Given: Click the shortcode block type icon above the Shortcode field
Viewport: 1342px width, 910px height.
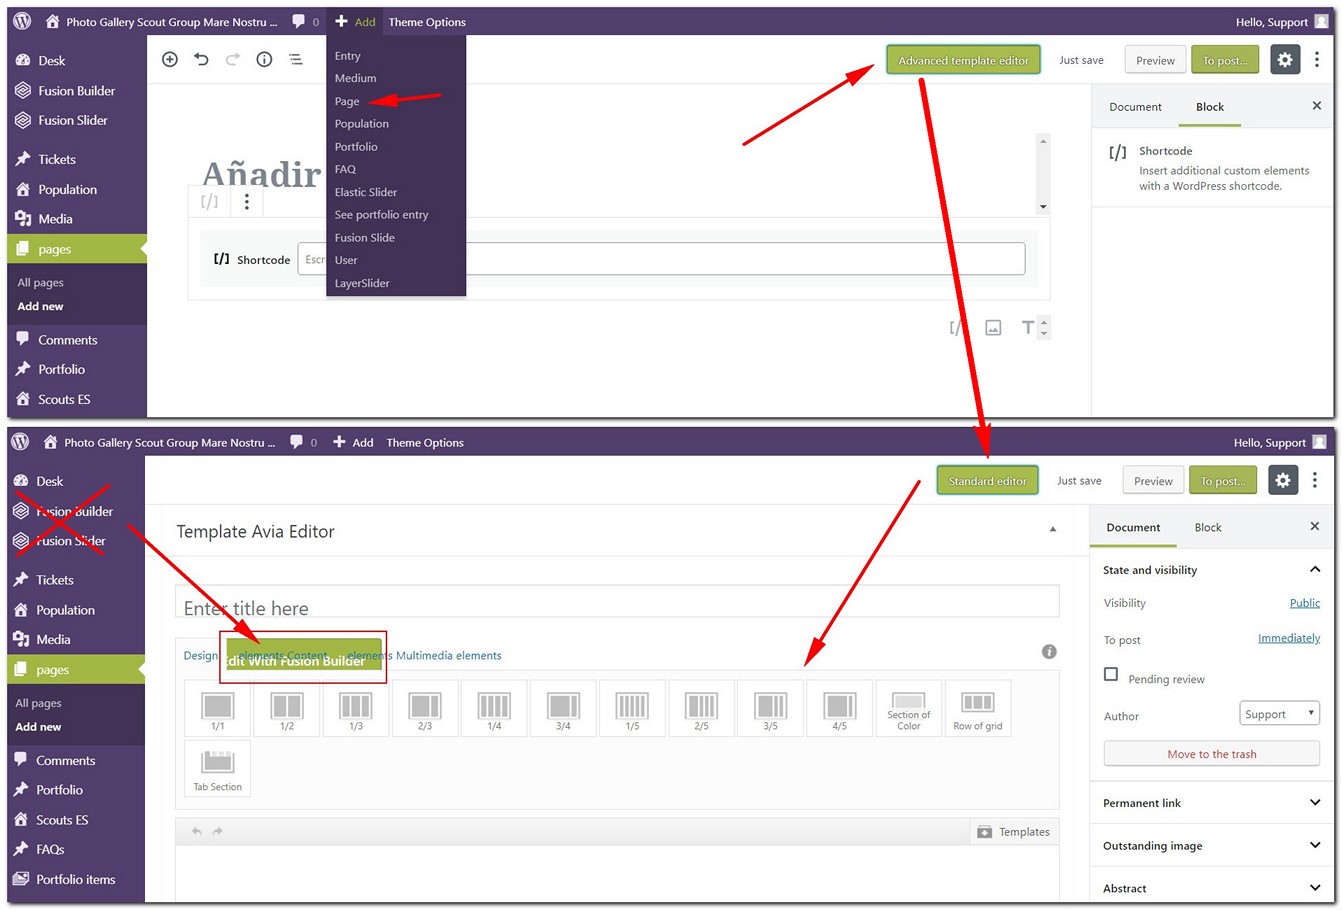Looking at the screenshot, I should [x=209, y=201].
